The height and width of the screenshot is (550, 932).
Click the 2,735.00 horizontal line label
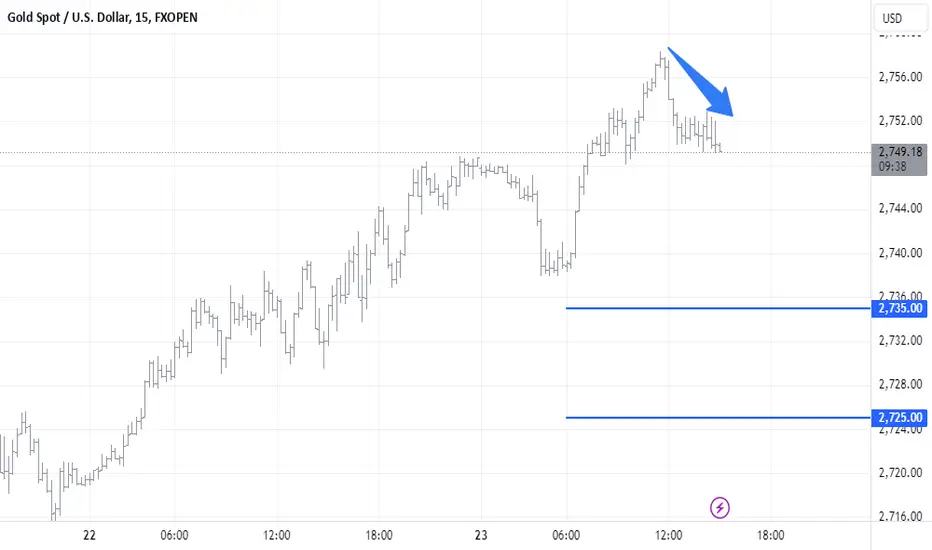(x=899, y=308)
